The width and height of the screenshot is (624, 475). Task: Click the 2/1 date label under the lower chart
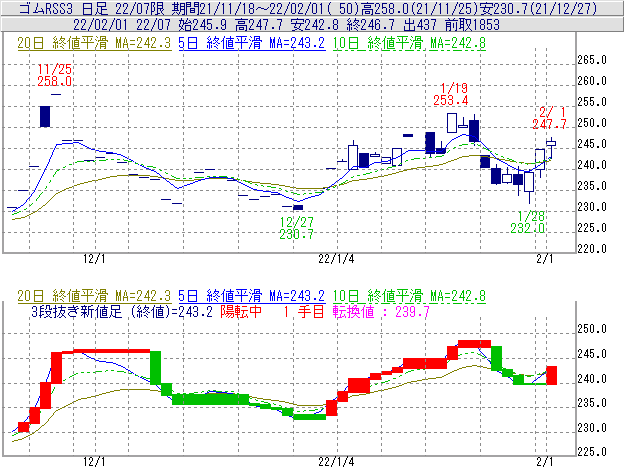(x=545, y=462)
